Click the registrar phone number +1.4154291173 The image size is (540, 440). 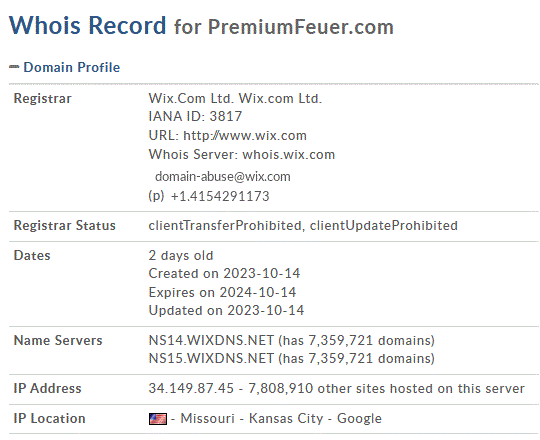point(220,196)
